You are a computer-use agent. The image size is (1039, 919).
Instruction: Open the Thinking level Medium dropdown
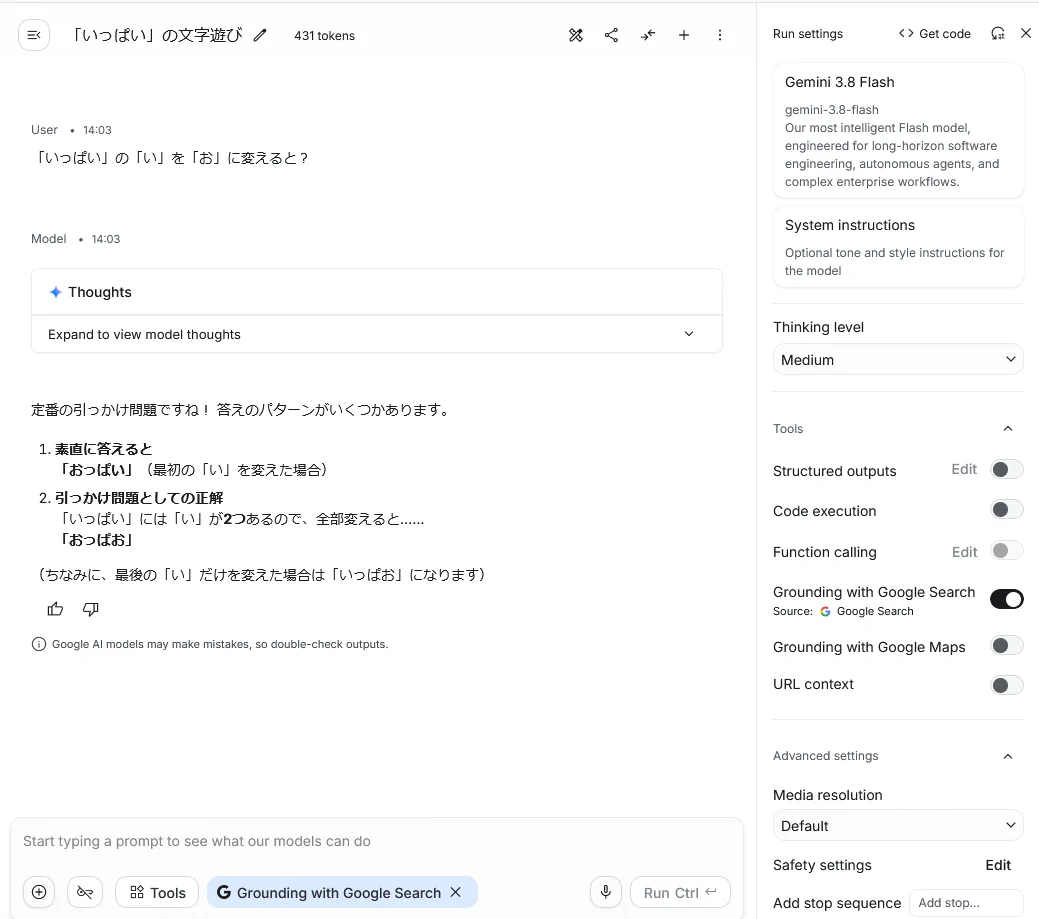[898, 360]
